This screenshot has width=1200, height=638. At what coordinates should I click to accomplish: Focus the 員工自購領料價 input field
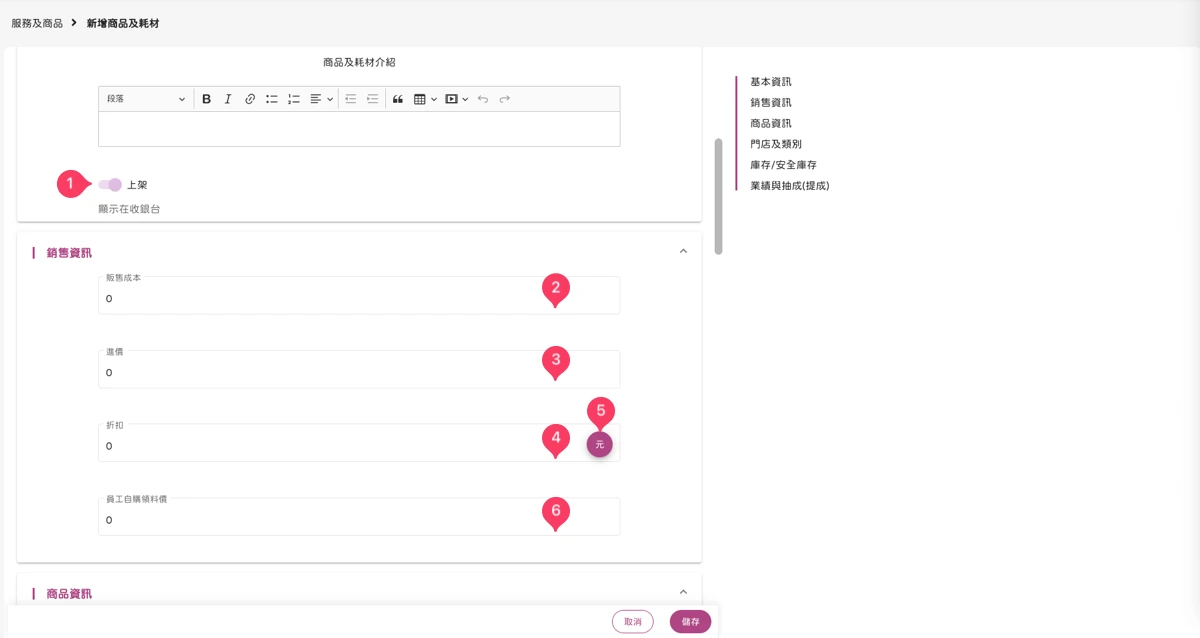pos(359,517)
